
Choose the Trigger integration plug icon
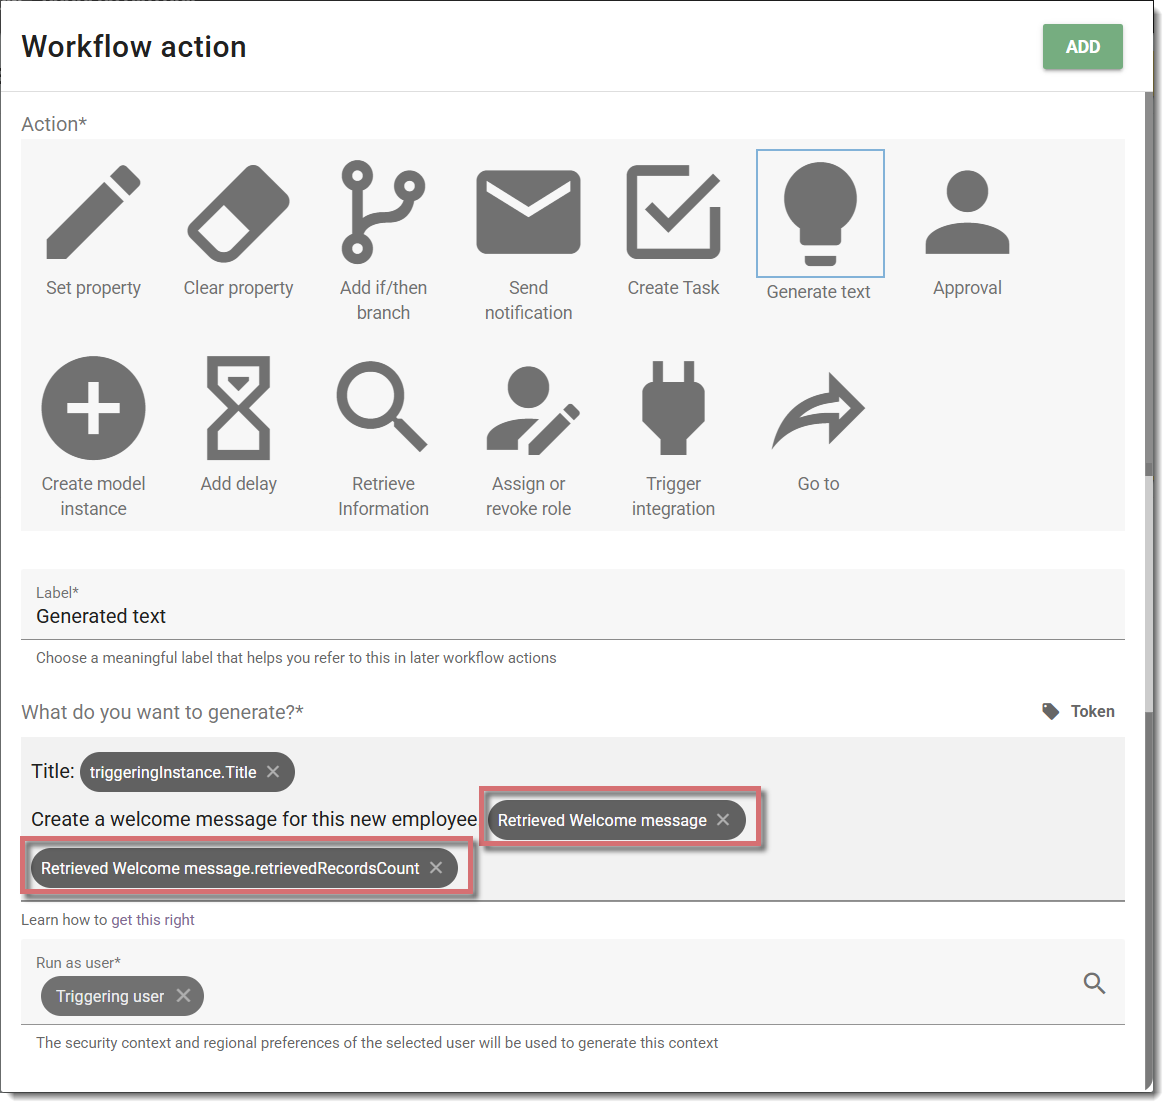pos(673,408)
